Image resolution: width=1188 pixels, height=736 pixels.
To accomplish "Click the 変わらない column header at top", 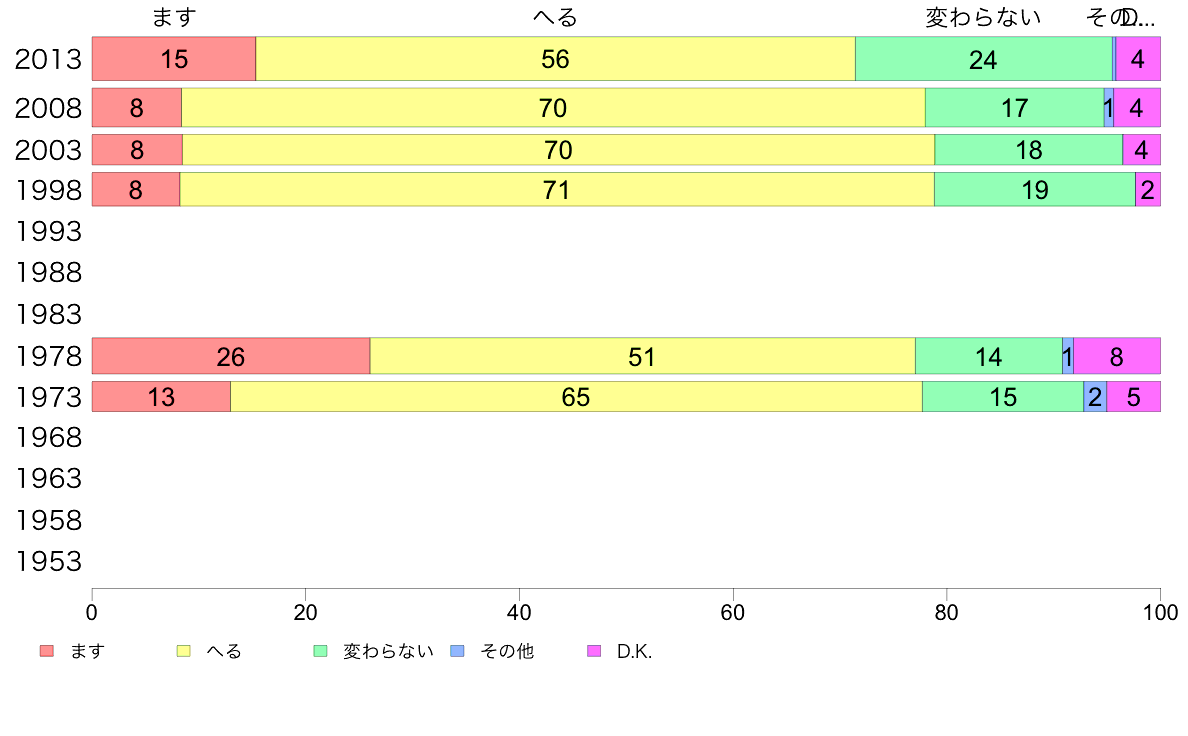I will (x=983, y=17).
